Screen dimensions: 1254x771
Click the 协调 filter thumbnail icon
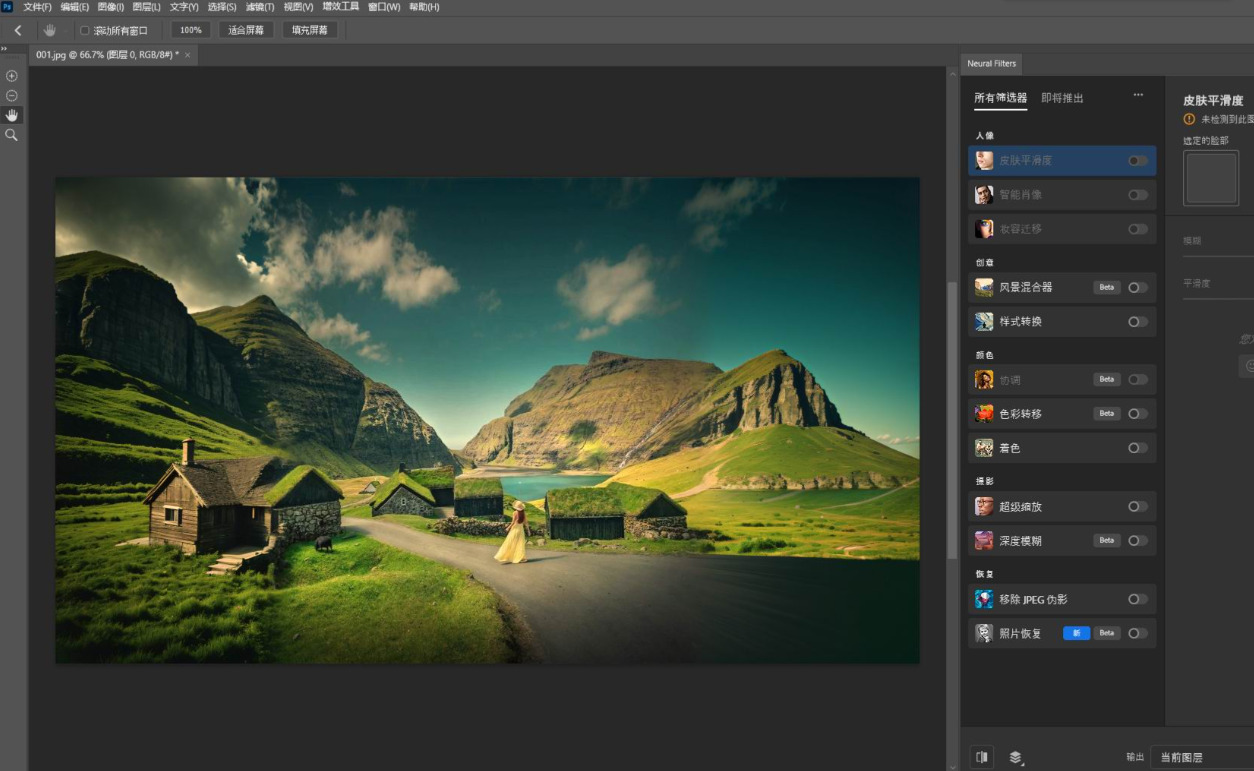tap(984, 379)
